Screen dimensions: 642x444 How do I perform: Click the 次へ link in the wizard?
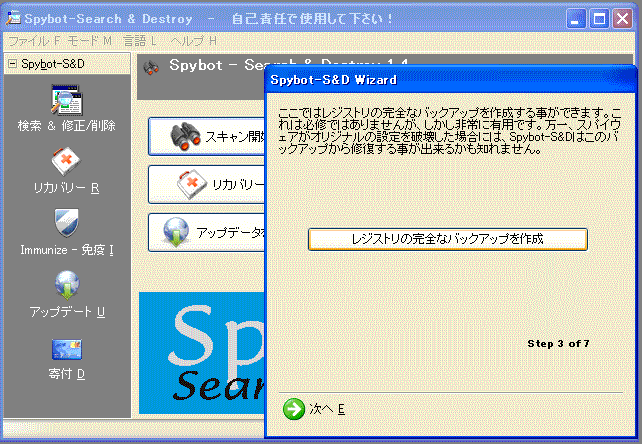pyautogui.click(x=327, y=409)
